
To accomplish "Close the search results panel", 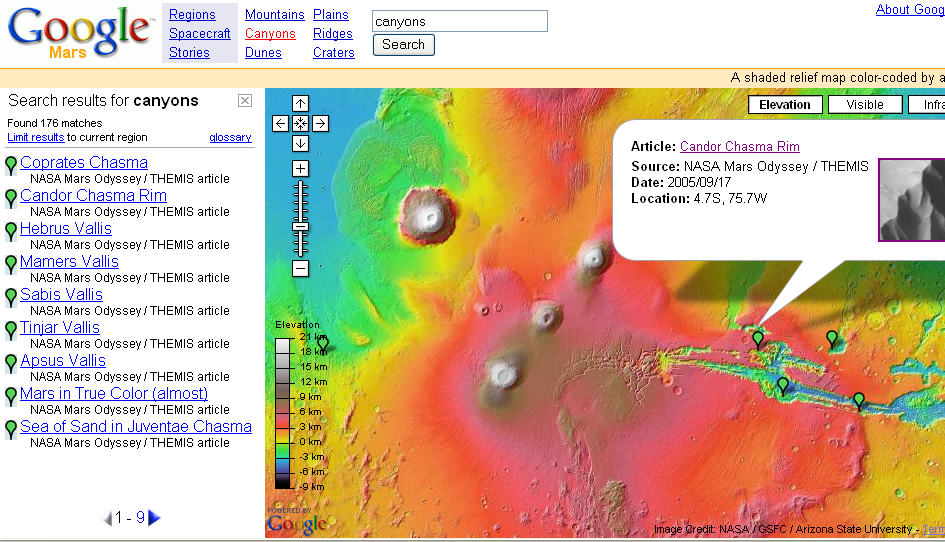I will 245,101.
